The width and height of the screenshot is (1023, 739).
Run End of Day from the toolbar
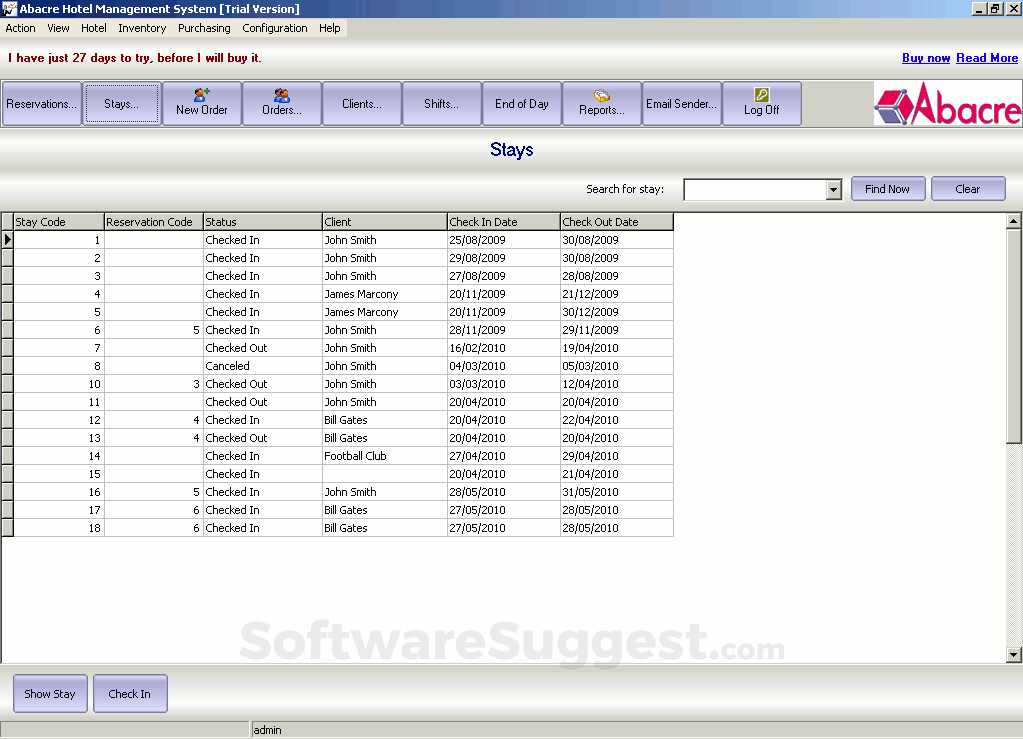click(x=521, y=103)
